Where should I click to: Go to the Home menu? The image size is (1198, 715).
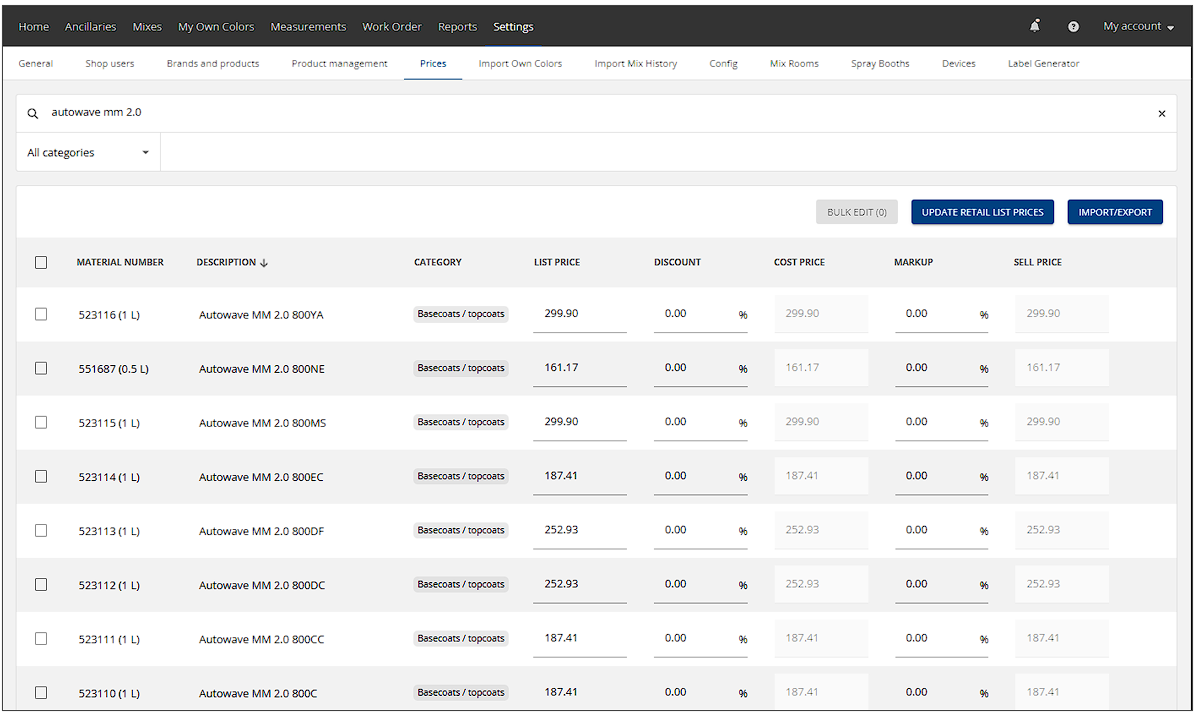34,27
